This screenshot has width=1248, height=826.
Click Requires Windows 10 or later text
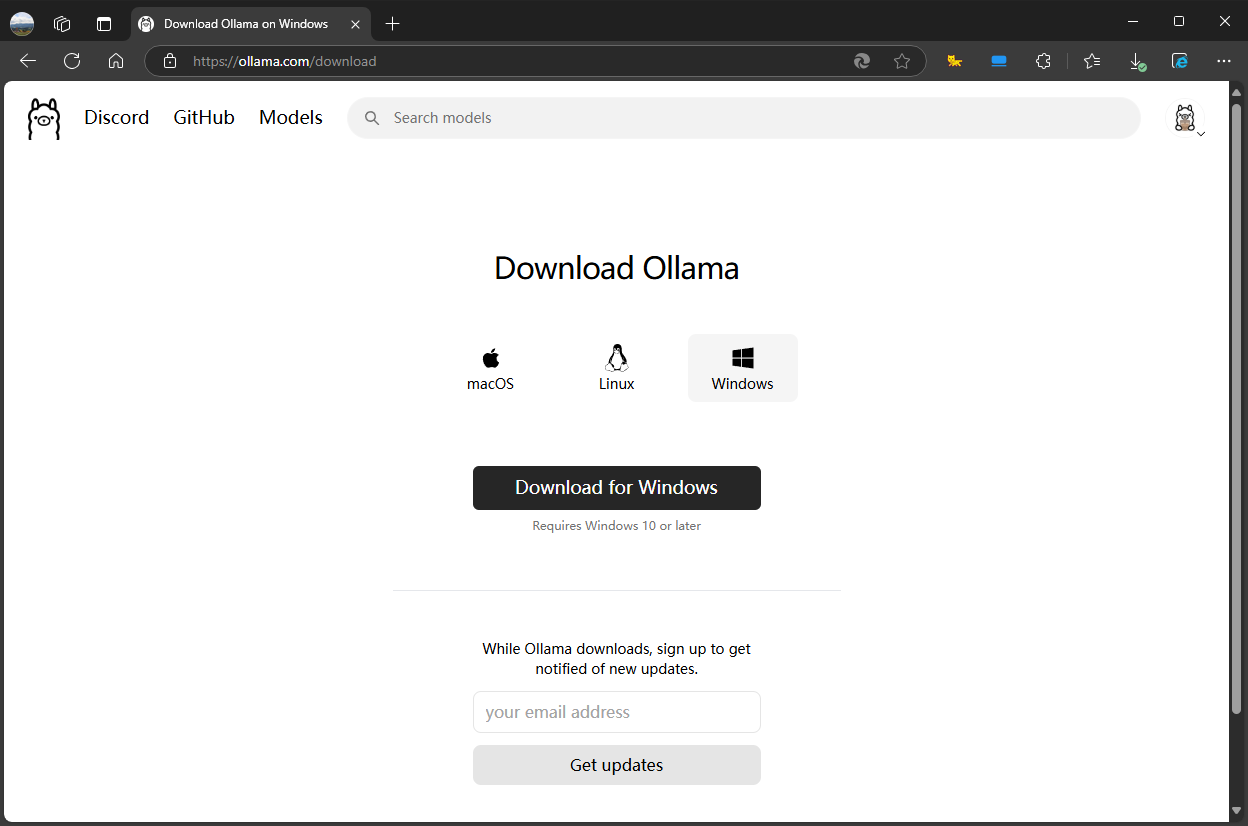point(617,525)
